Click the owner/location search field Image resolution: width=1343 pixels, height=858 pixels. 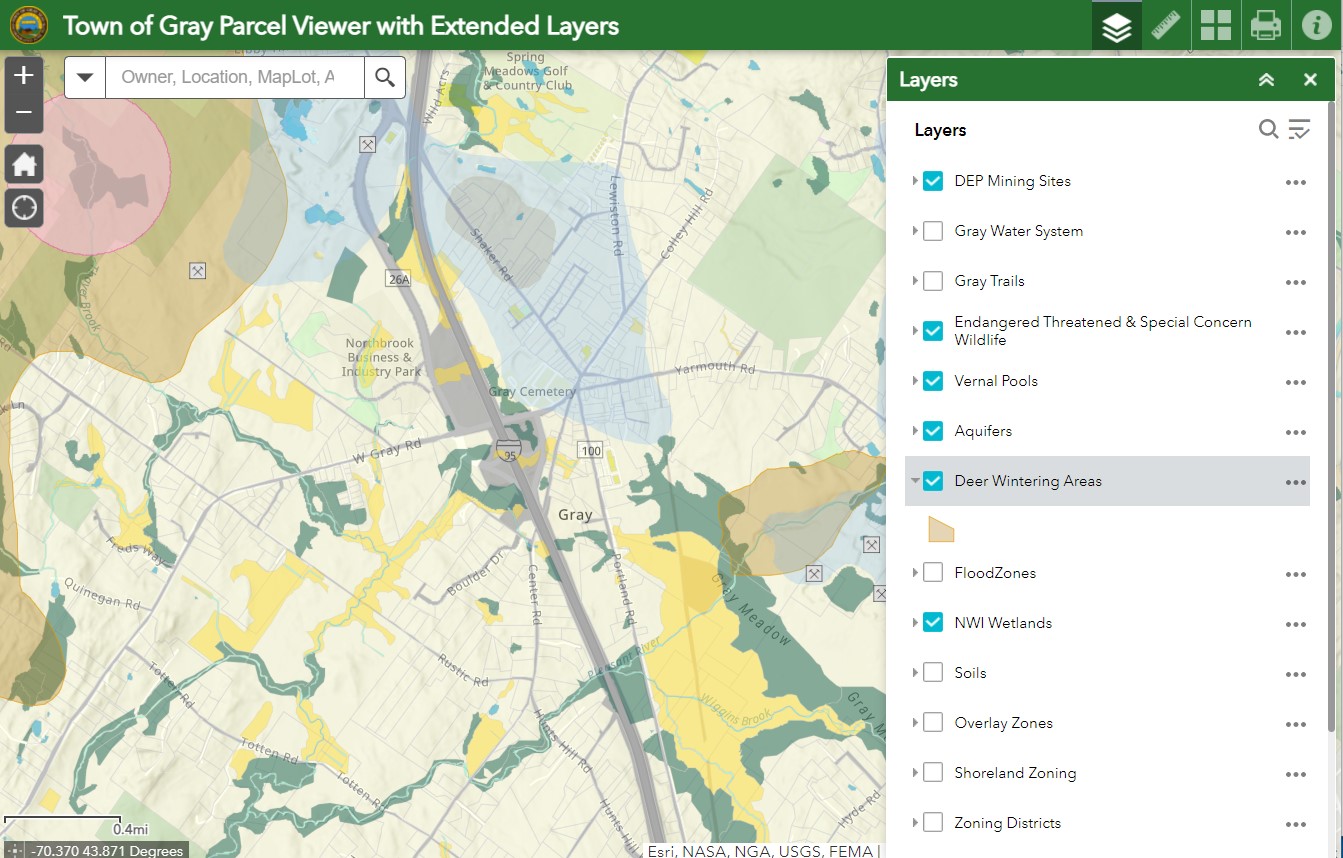pyautogui.click(x=235, y=77)
